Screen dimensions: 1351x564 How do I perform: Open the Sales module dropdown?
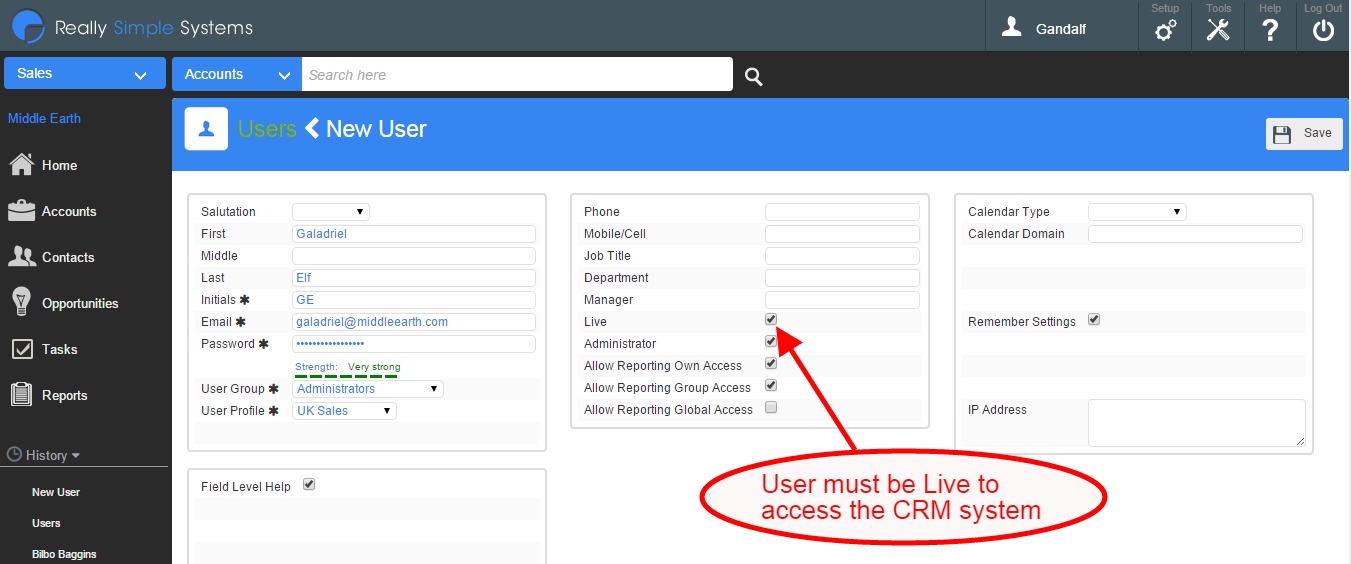85,74
